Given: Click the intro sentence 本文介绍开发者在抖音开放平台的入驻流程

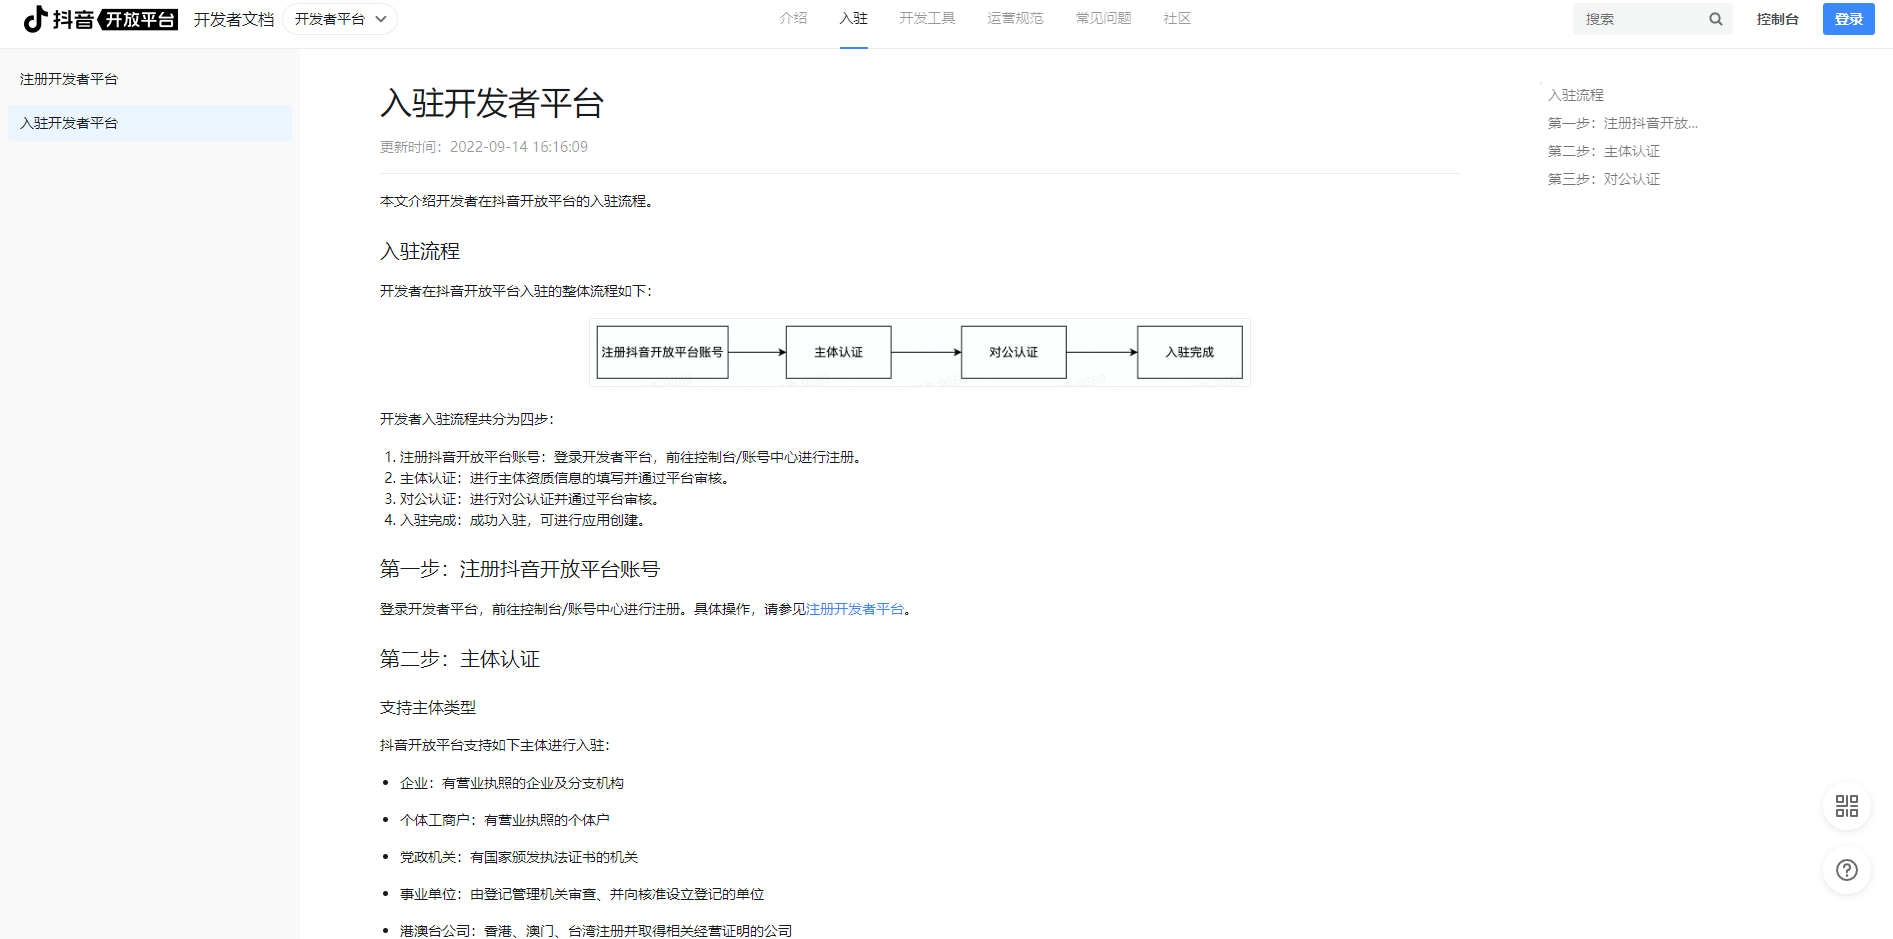Looking at the screenshot, I should [518, 201].
